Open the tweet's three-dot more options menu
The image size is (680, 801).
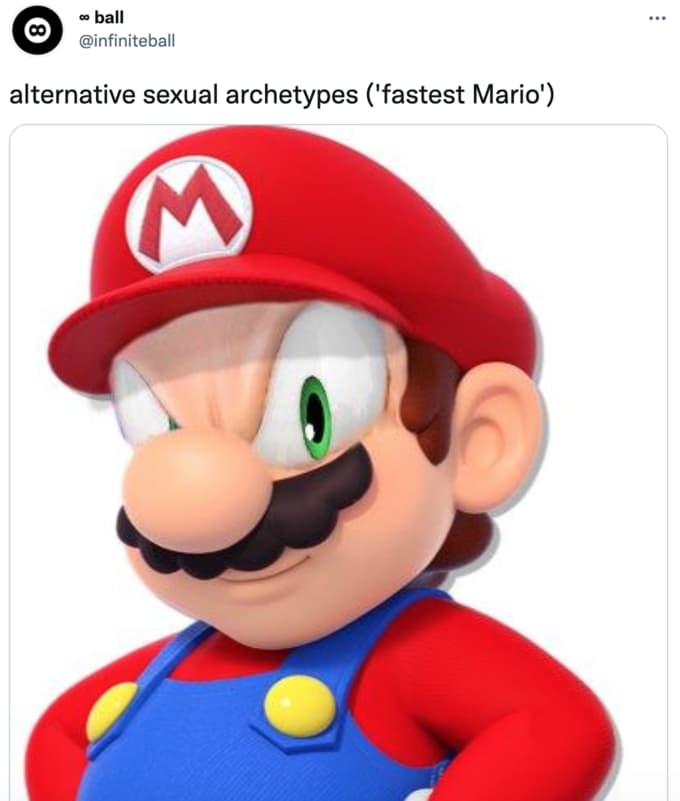click(x=657, y=18)
